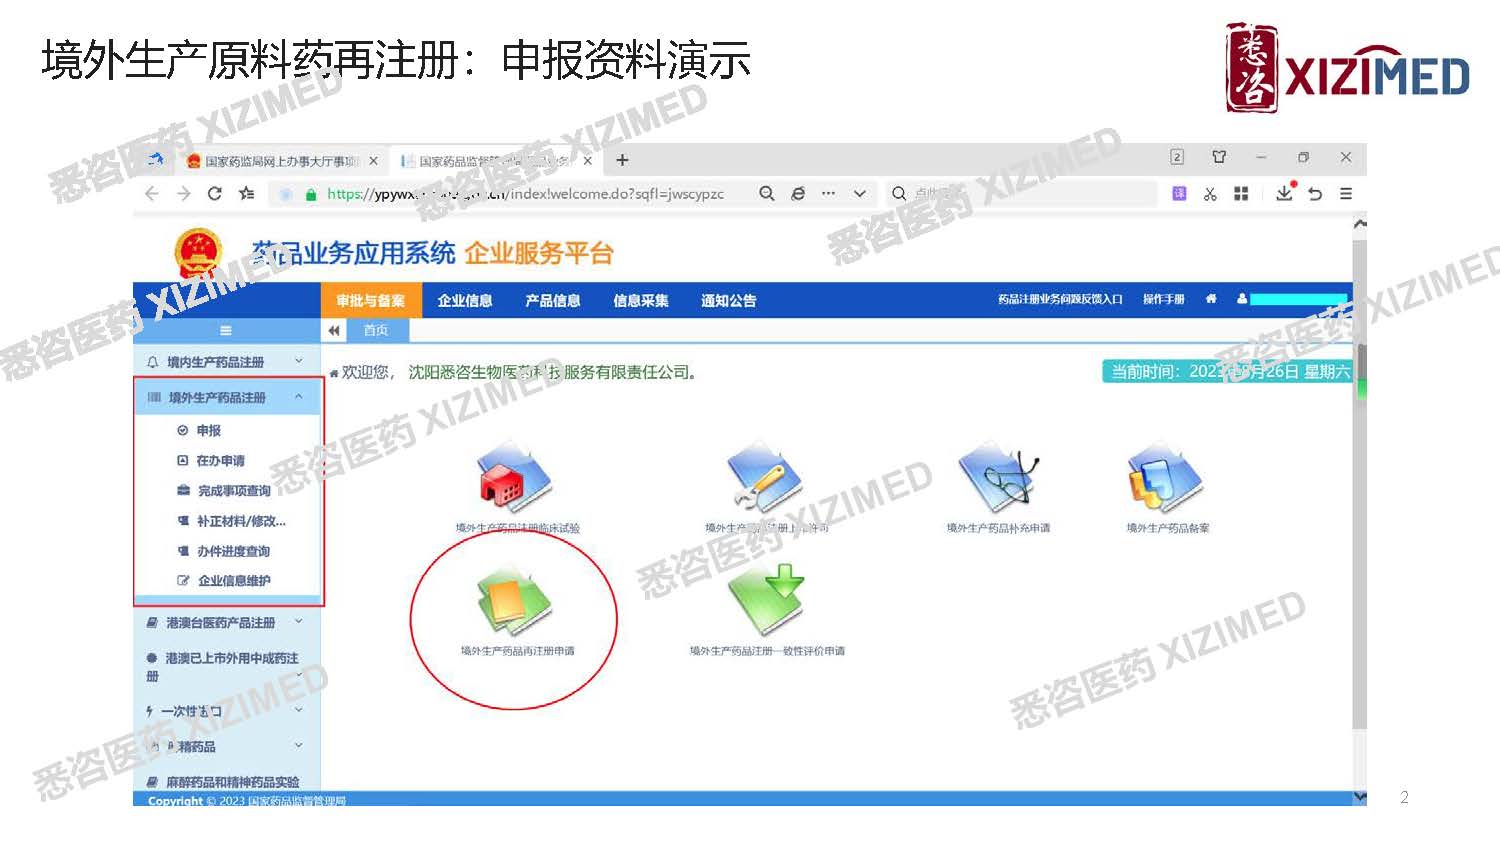Screen dimensions: 1500x844
Task: Click 办件进度查询 sidebar item
Action: 233,551
